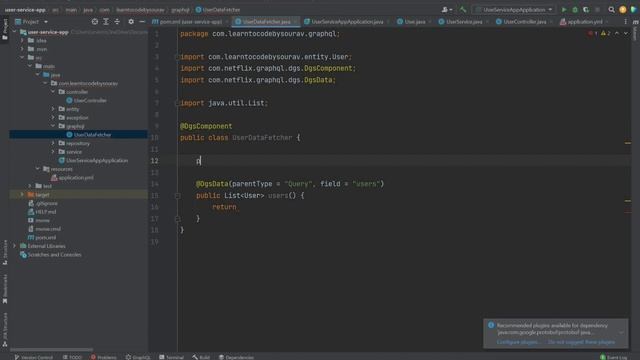Image resolution: width=640 pixels, height=360 pixels.
Task: Expand the repository package
Action: point(53,143)
